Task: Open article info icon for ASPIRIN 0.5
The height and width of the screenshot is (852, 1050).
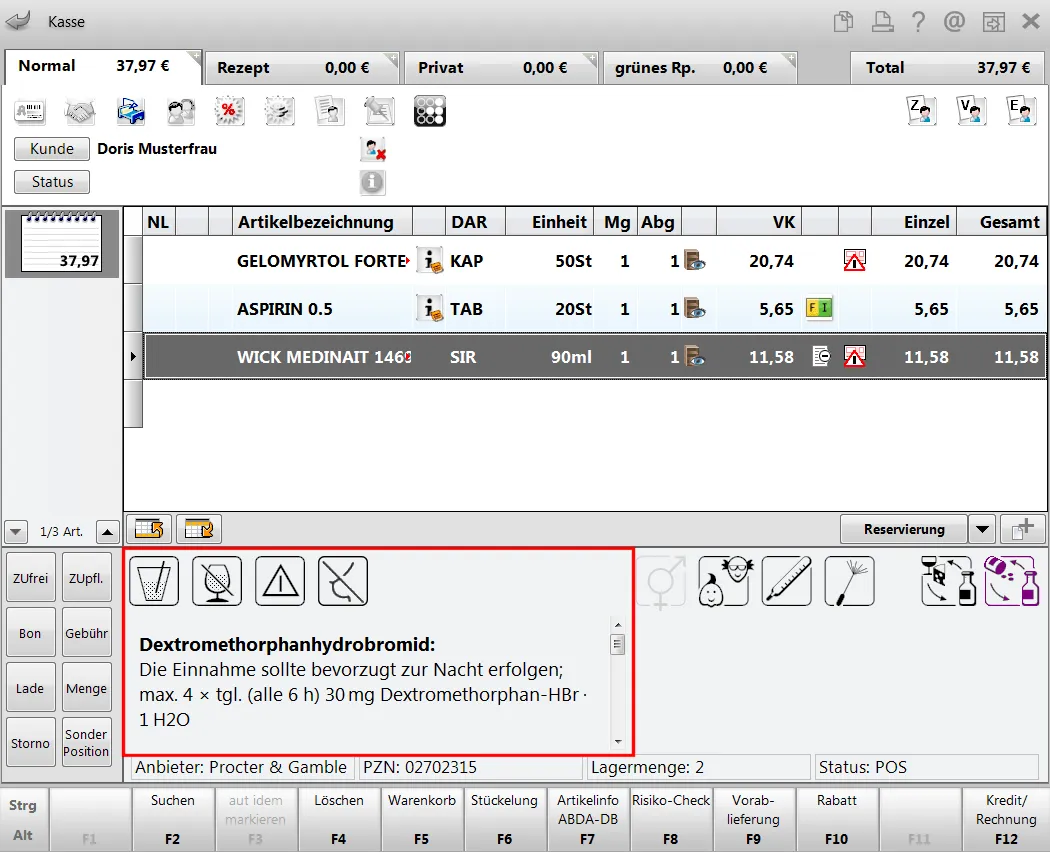Action: (429, 308)
